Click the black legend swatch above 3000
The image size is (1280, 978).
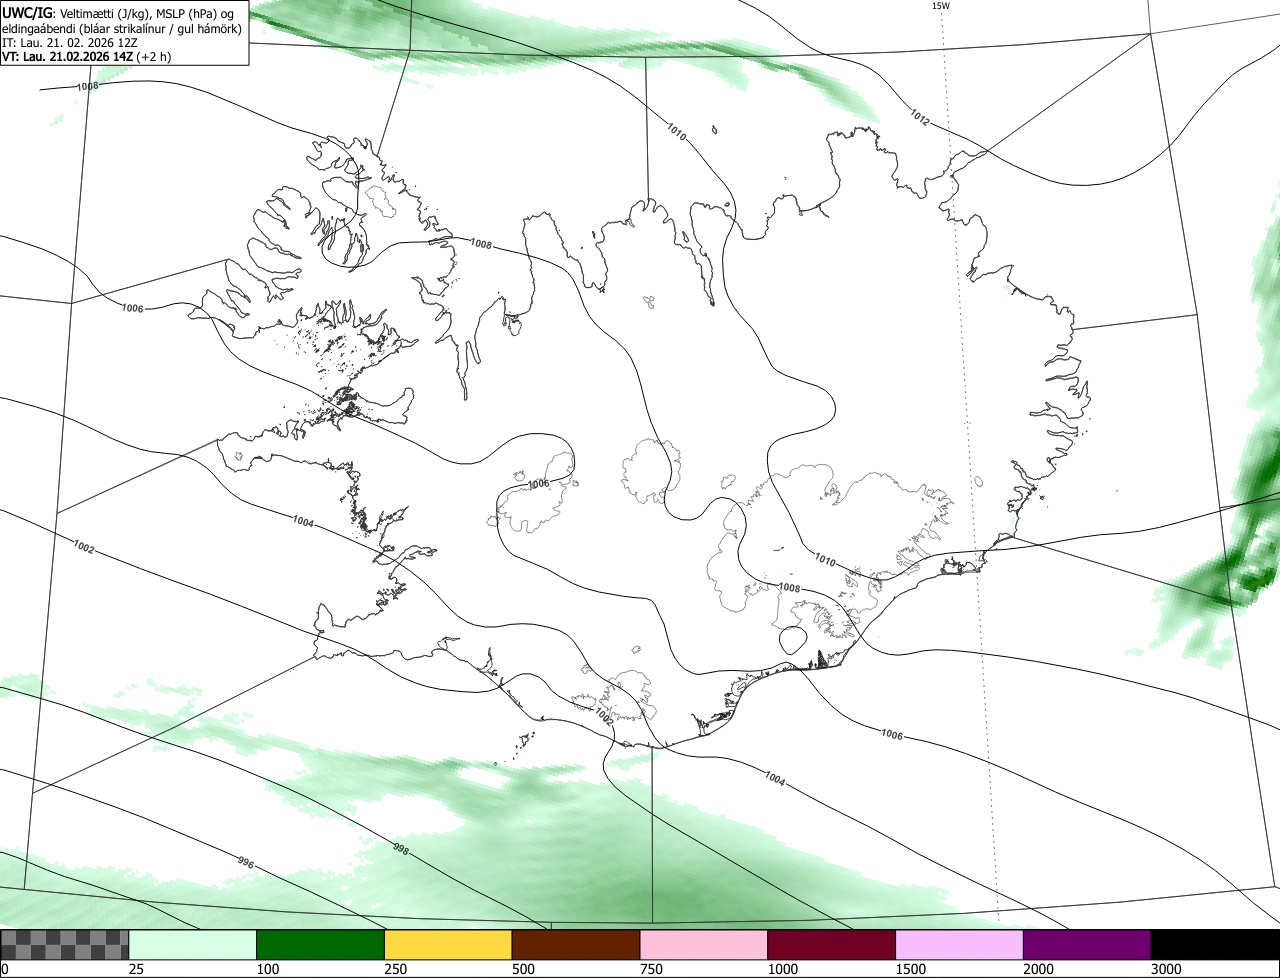tap(1215, 944)
